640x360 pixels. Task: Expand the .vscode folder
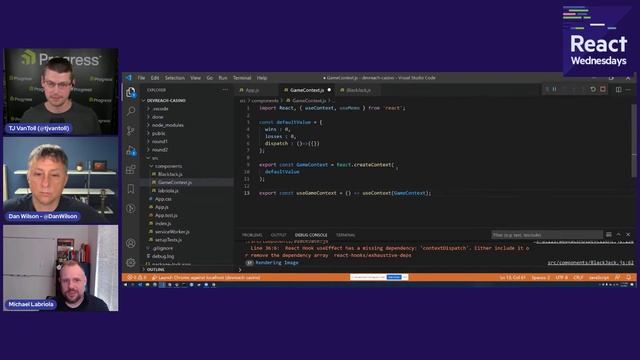186,109
